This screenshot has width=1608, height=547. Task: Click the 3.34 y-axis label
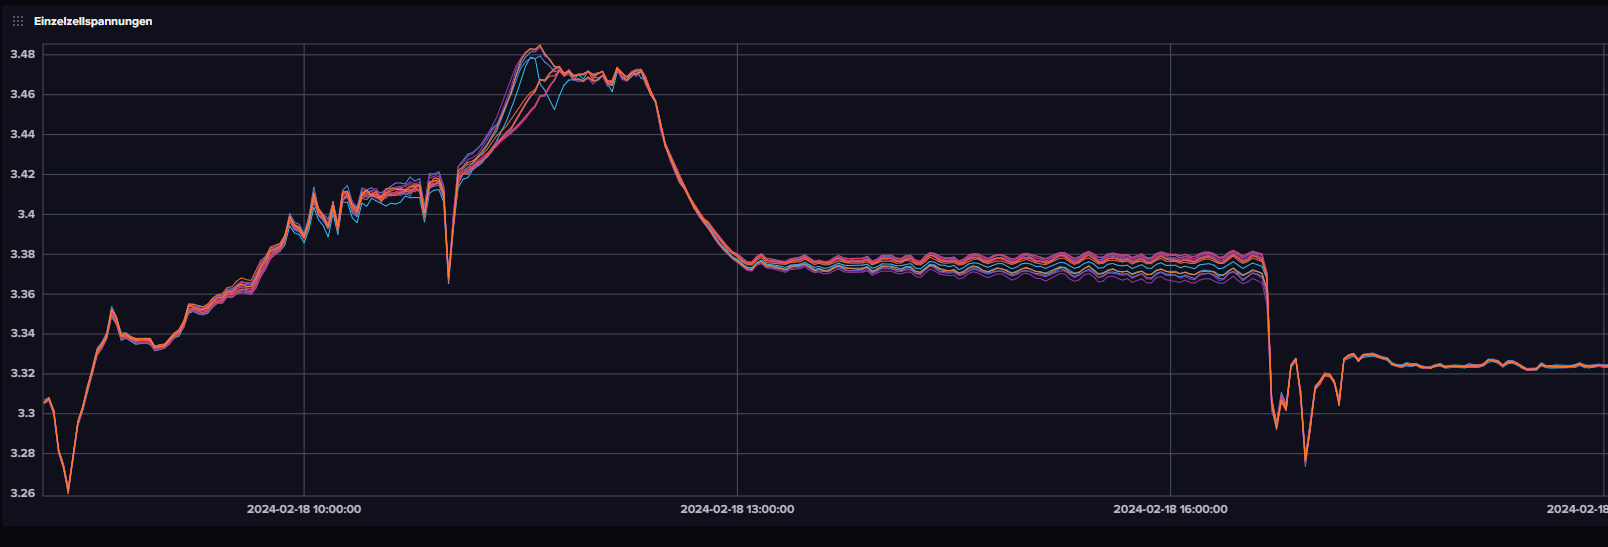coord(22,334)
